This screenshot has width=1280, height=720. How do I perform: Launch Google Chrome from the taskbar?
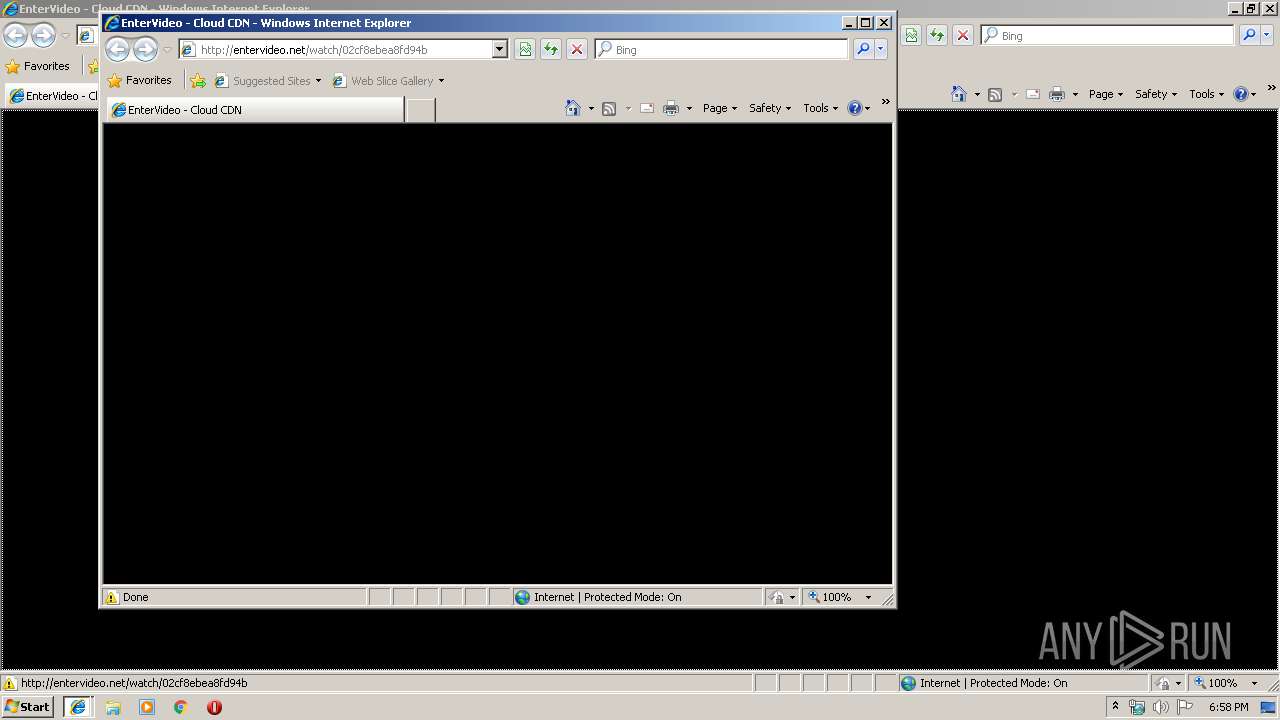(181, 707)
